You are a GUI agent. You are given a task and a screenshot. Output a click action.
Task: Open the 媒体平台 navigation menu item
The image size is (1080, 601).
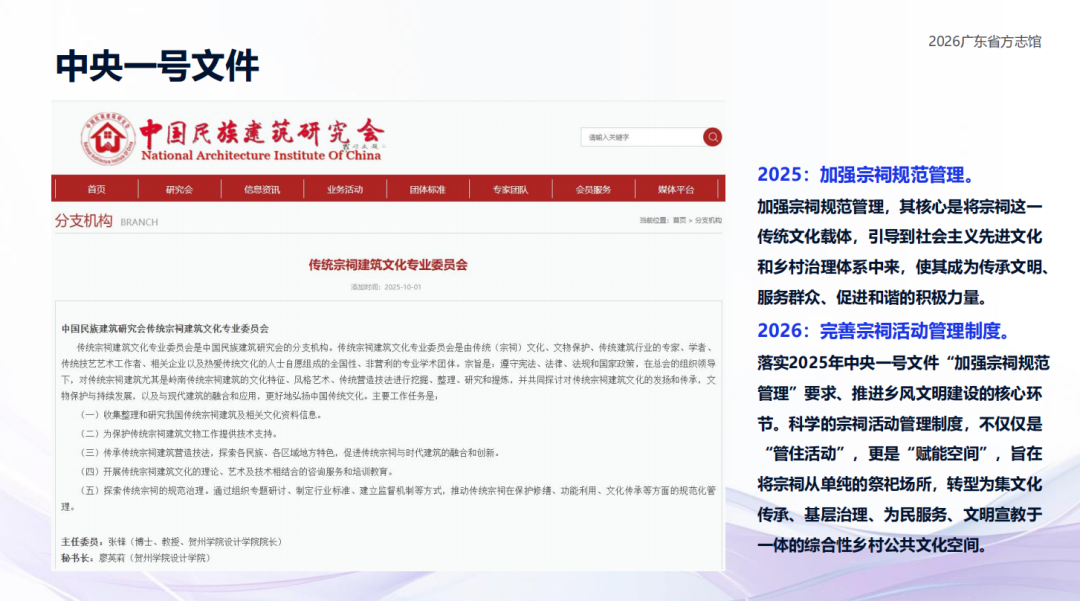click(x=676, y=189)
